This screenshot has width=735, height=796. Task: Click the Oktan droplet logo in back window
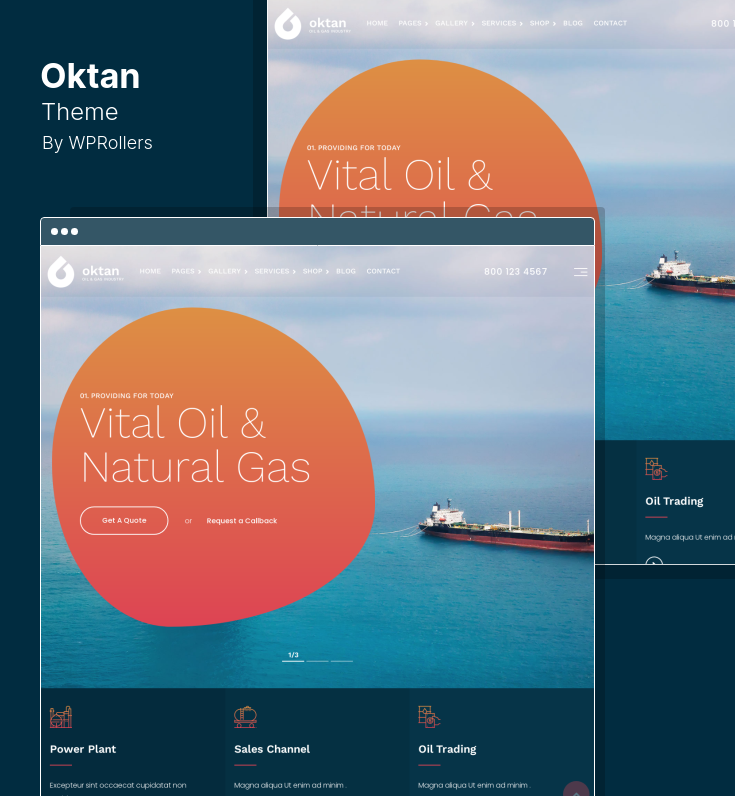click(x=288, y=24)
